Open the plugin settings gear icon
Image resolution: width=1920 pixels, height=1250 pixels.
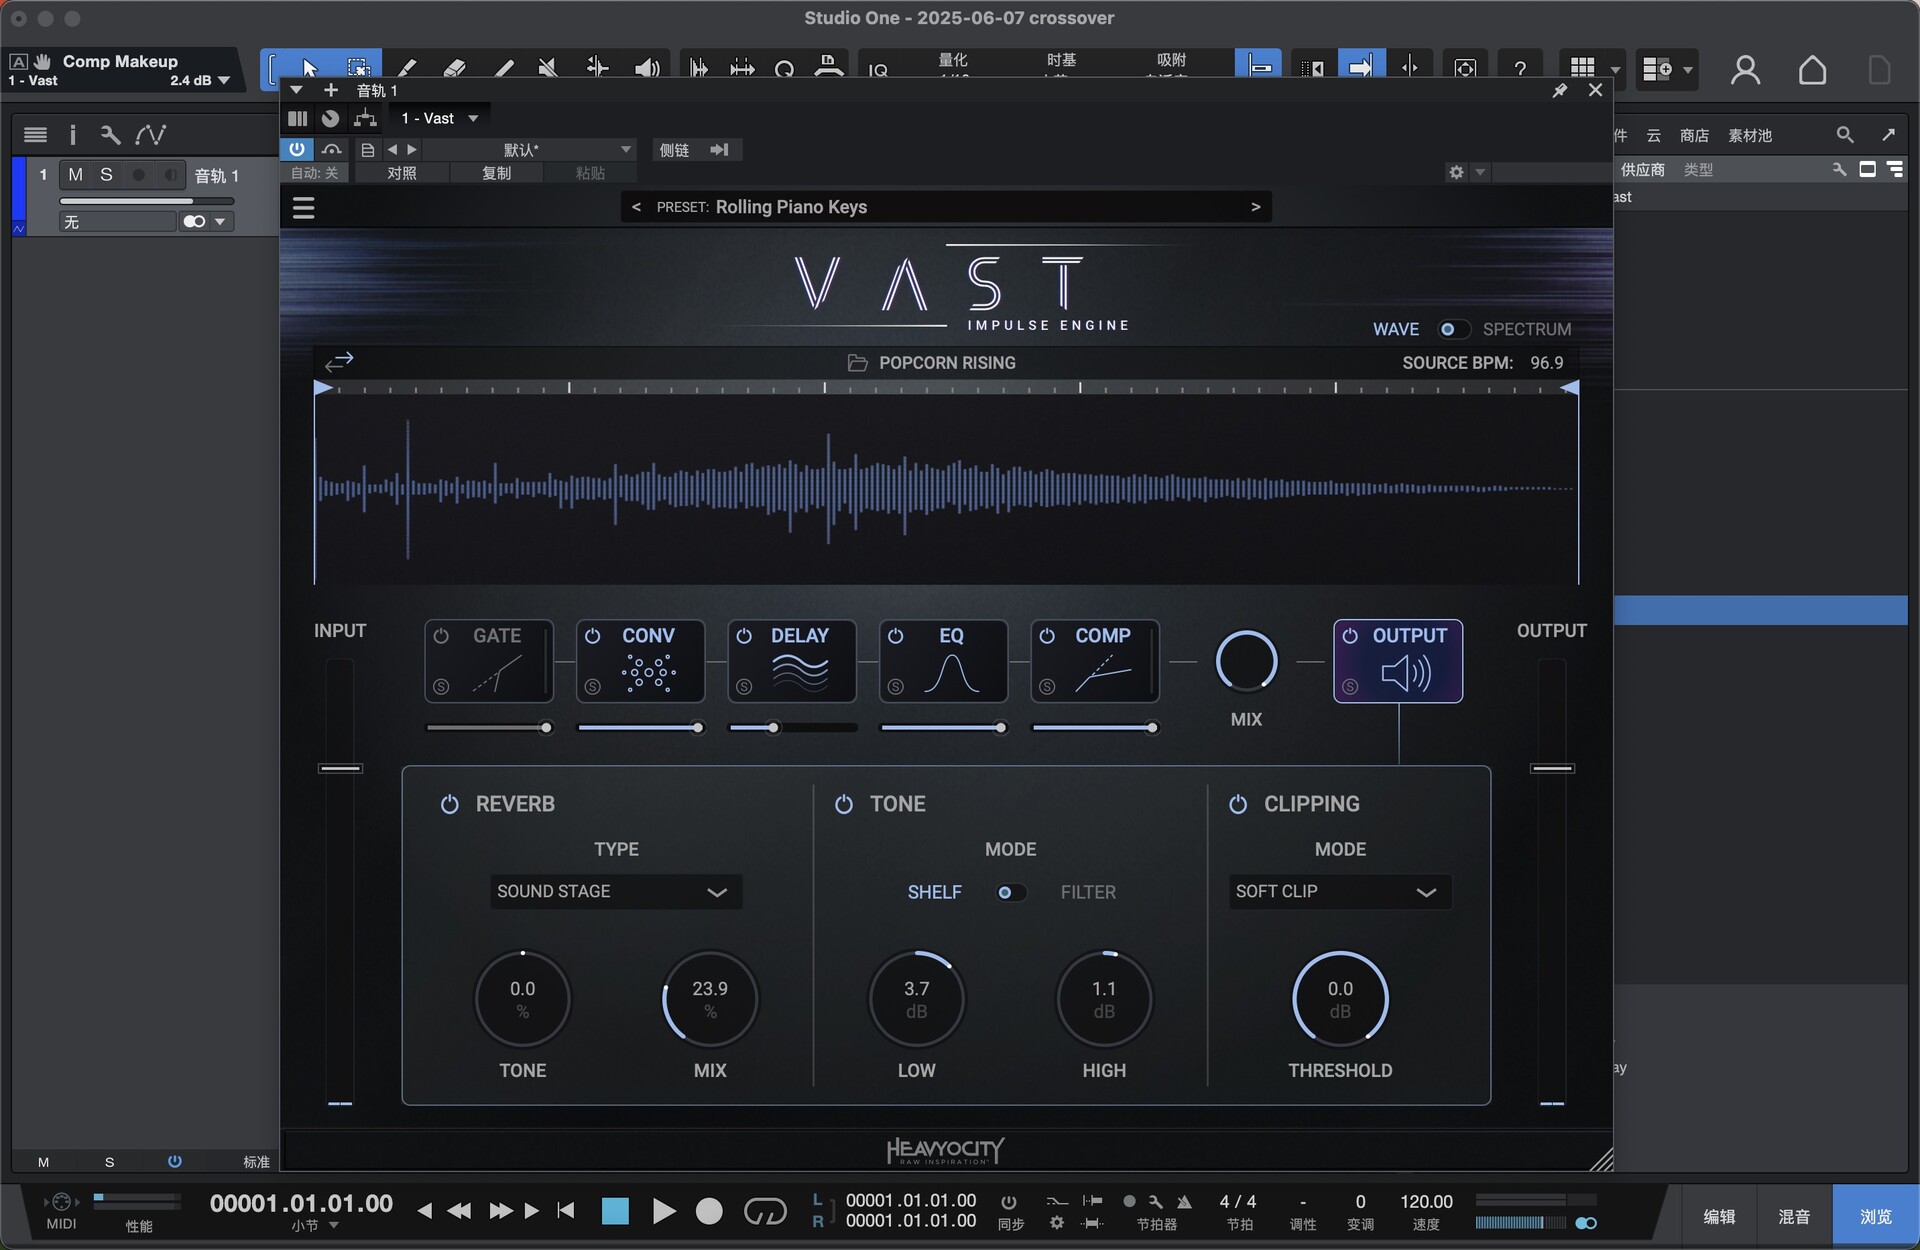click(1456, 172)
